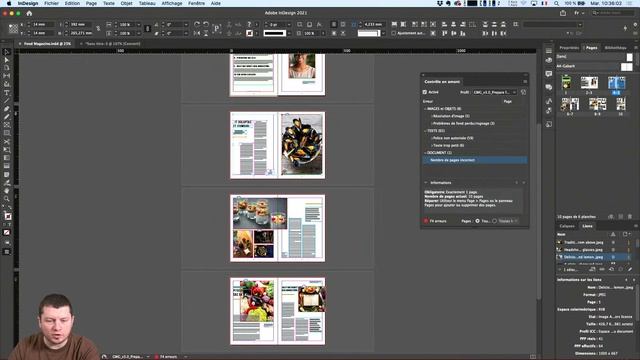The height and width of the screenshot is (360, 640).
Task: Click constrain width and height proportions icon
Action: pos(98,29)
